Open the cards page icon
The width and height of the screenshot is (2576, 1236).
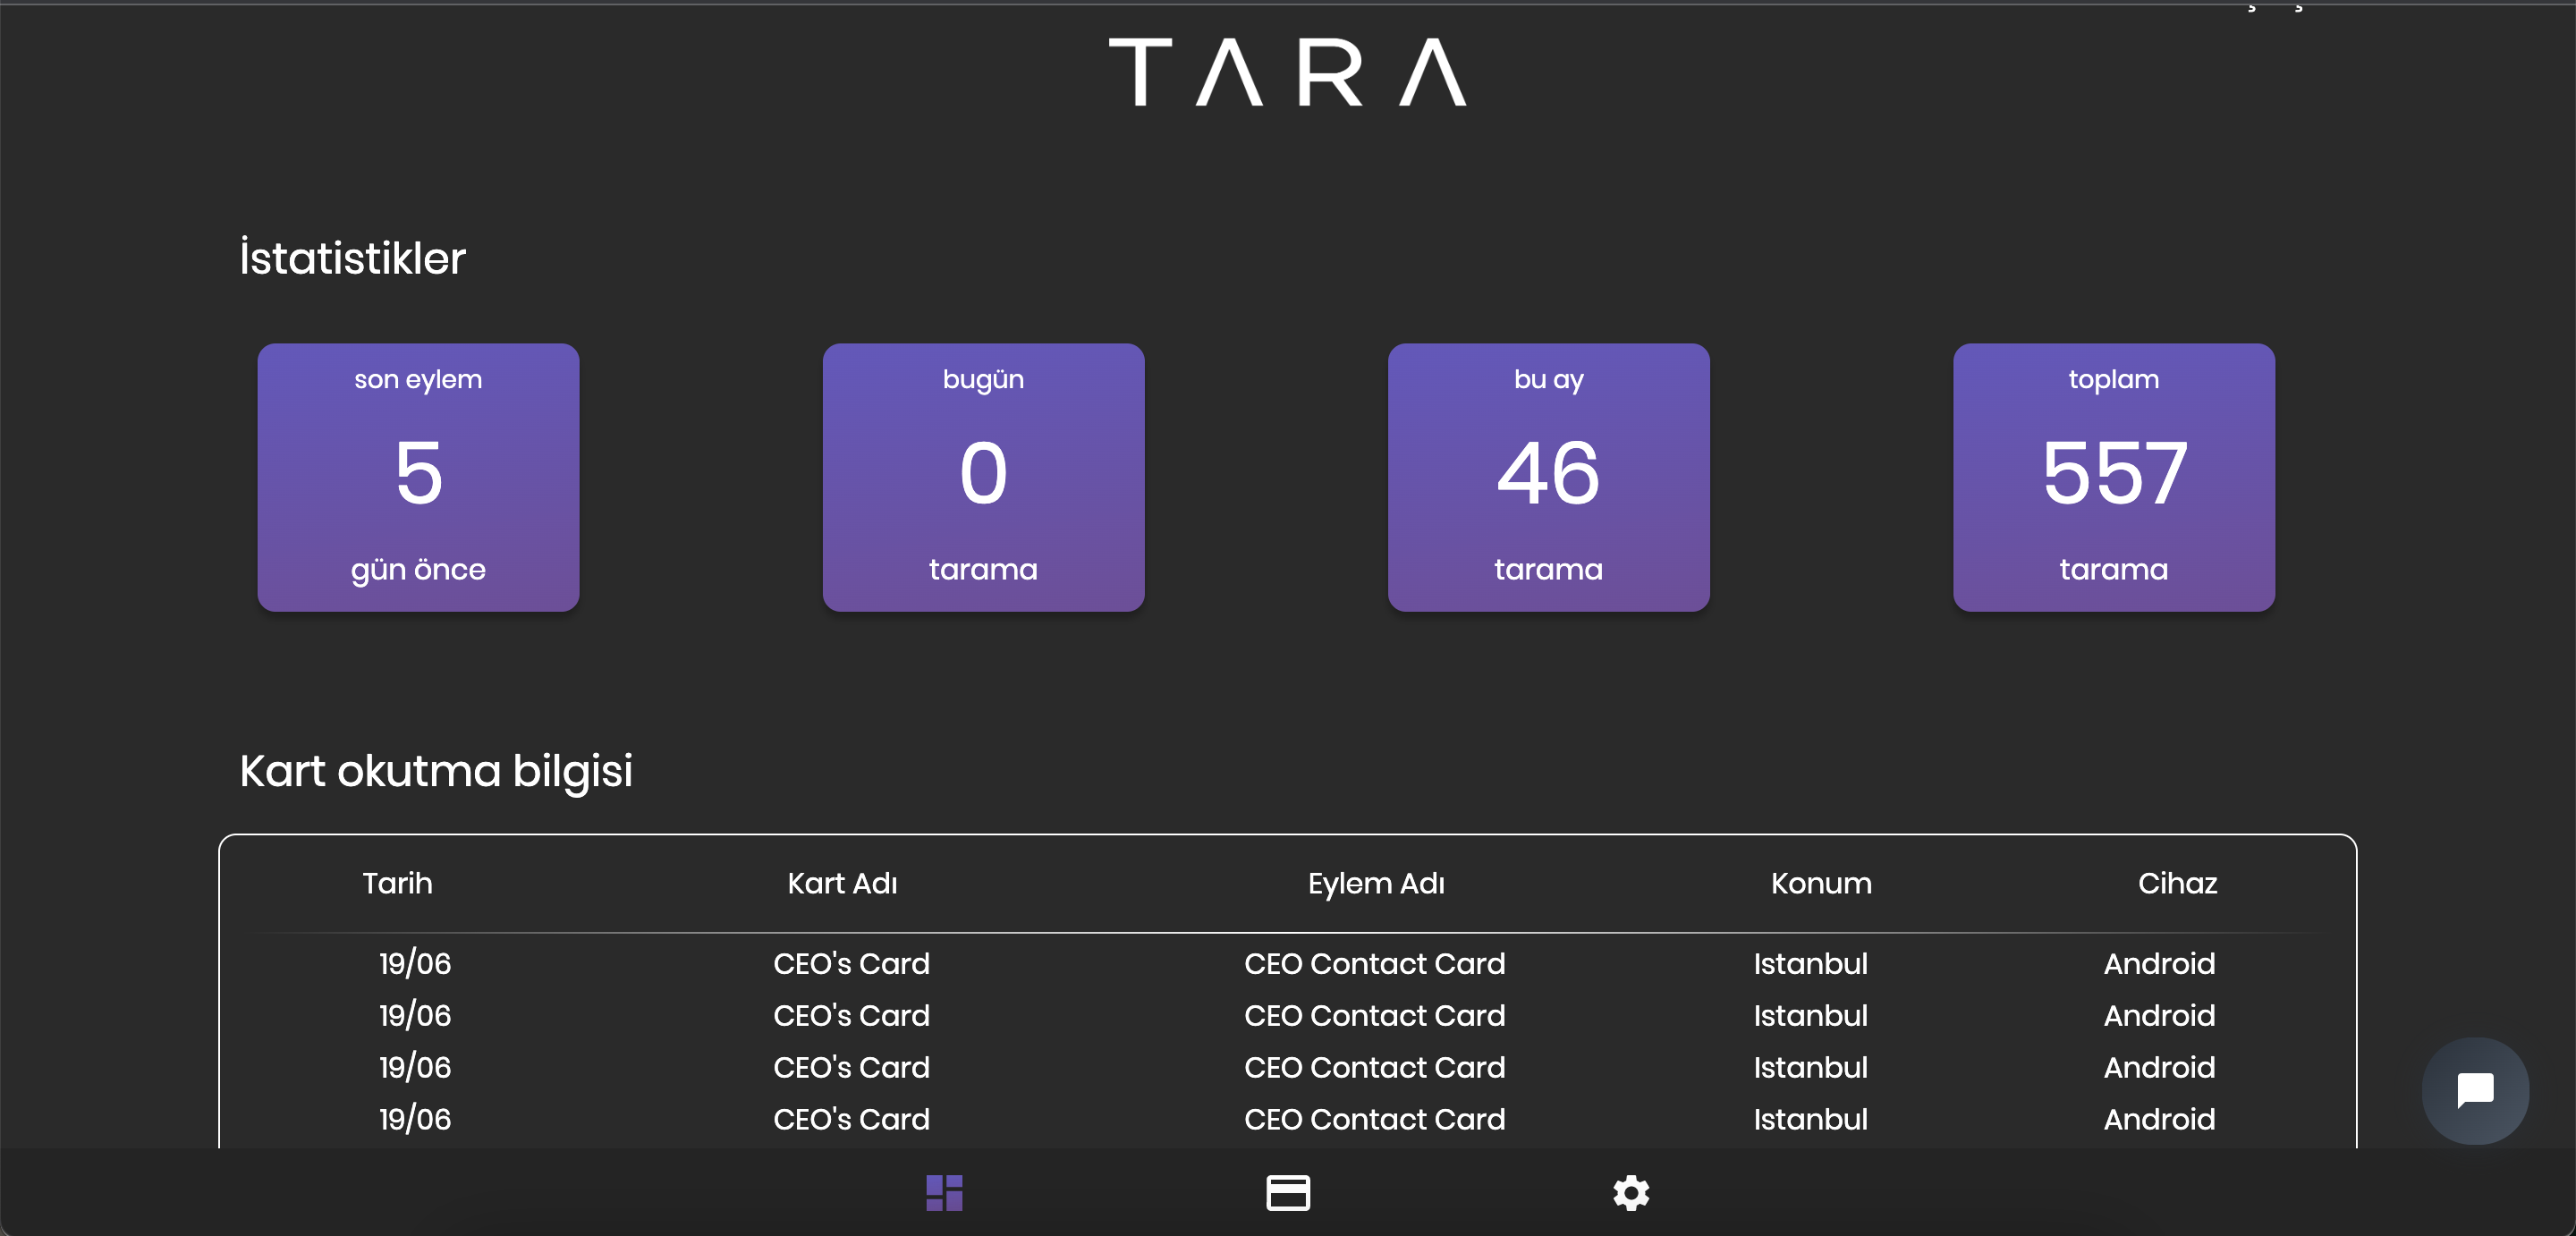click(x=1287, y=1192)
